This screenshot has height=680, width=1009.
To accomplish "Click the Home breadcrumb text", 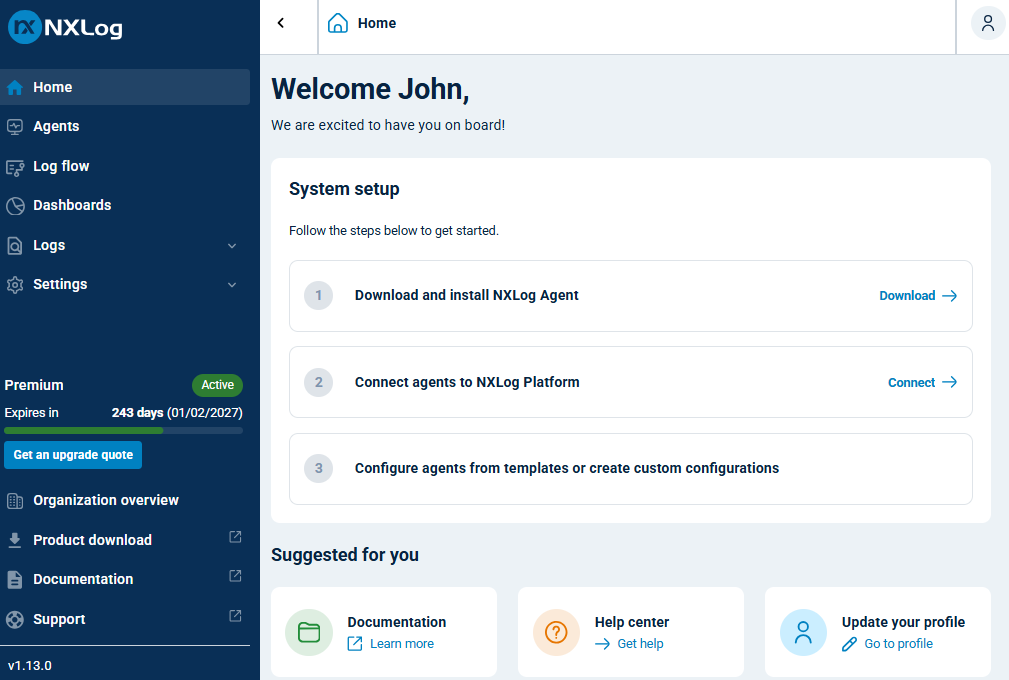I will (x=377, y=23).
